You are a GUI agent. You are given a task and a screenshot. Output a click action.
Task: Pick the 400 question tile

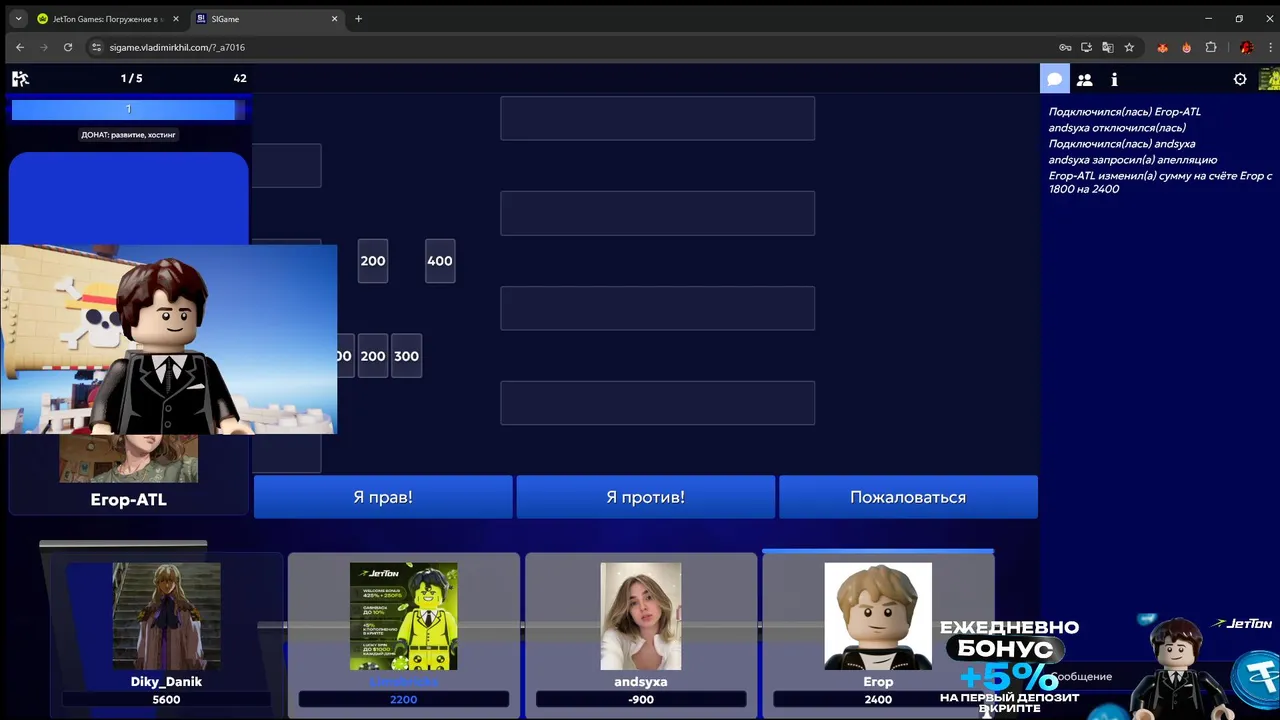(440, 261)
